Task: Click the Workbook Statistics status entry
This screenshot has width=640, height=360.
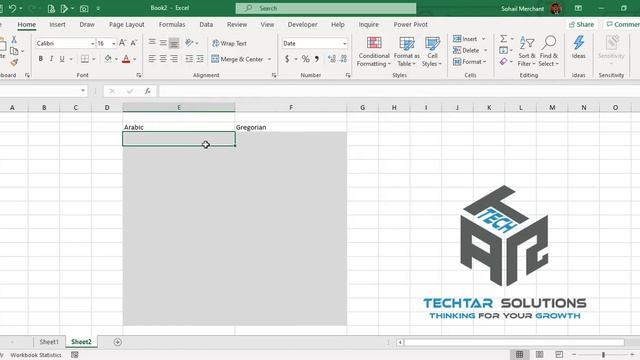Action: coord(36,355)
